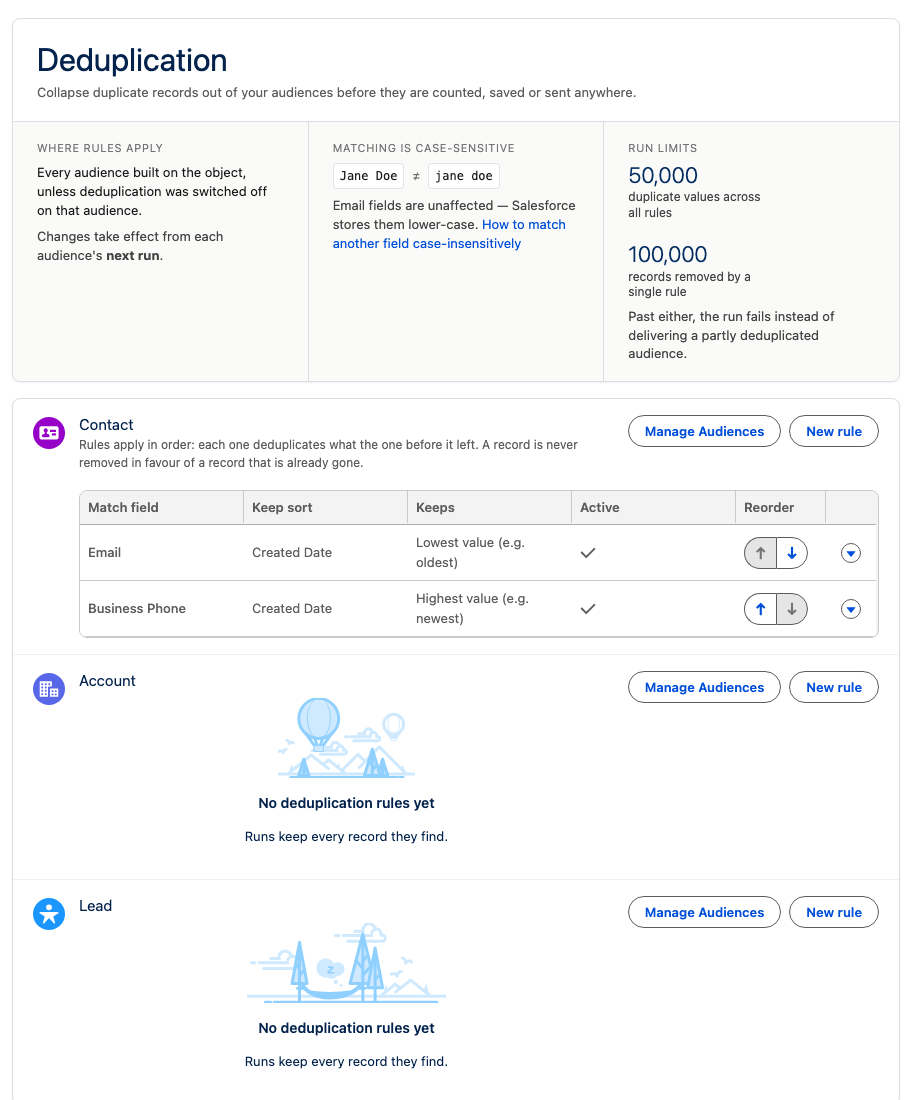Add a New rule for Account
920x1100 pixels.
pyautogui.click(x=834, y=688)
